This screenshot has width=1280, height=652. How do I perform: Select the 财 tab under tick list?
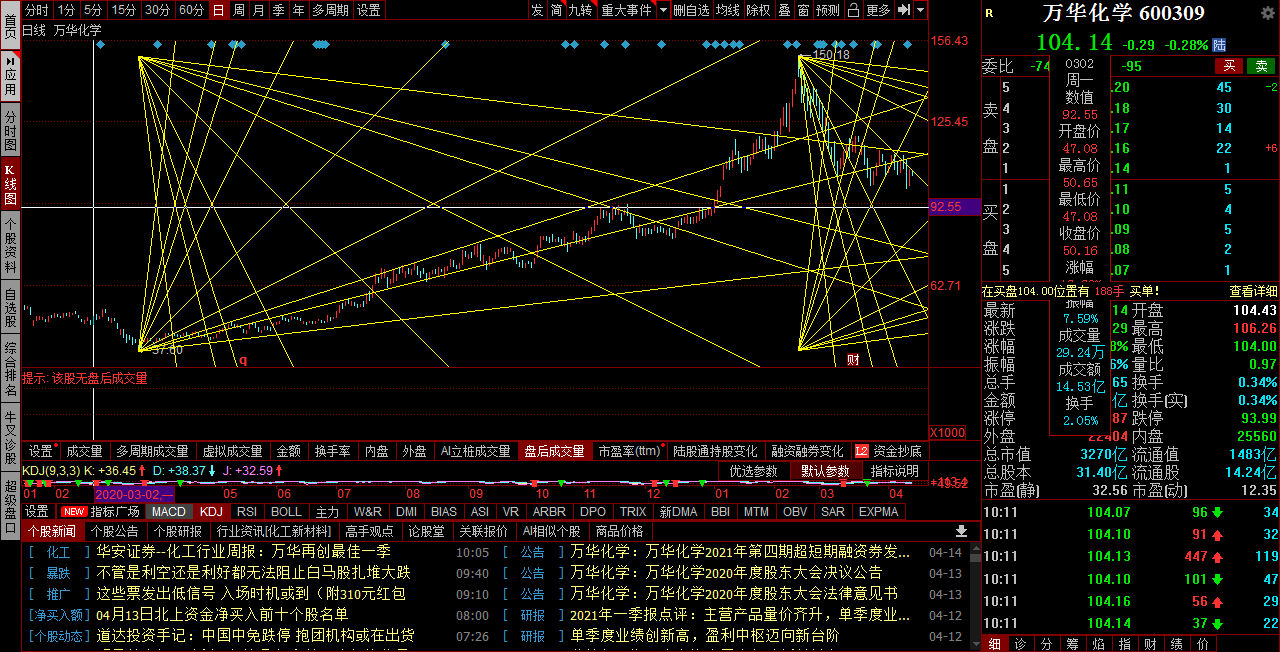[1150, 643]
